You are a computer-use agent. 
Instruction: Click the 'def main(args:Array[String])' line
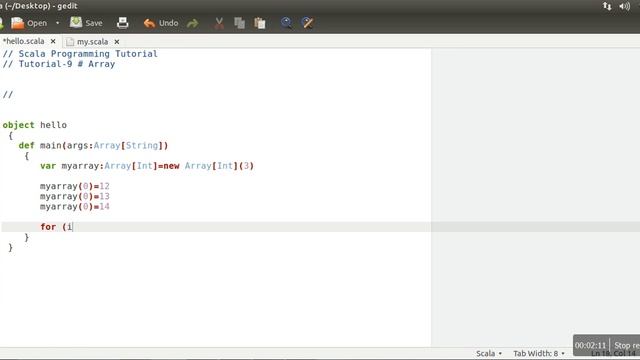point(93,145)
